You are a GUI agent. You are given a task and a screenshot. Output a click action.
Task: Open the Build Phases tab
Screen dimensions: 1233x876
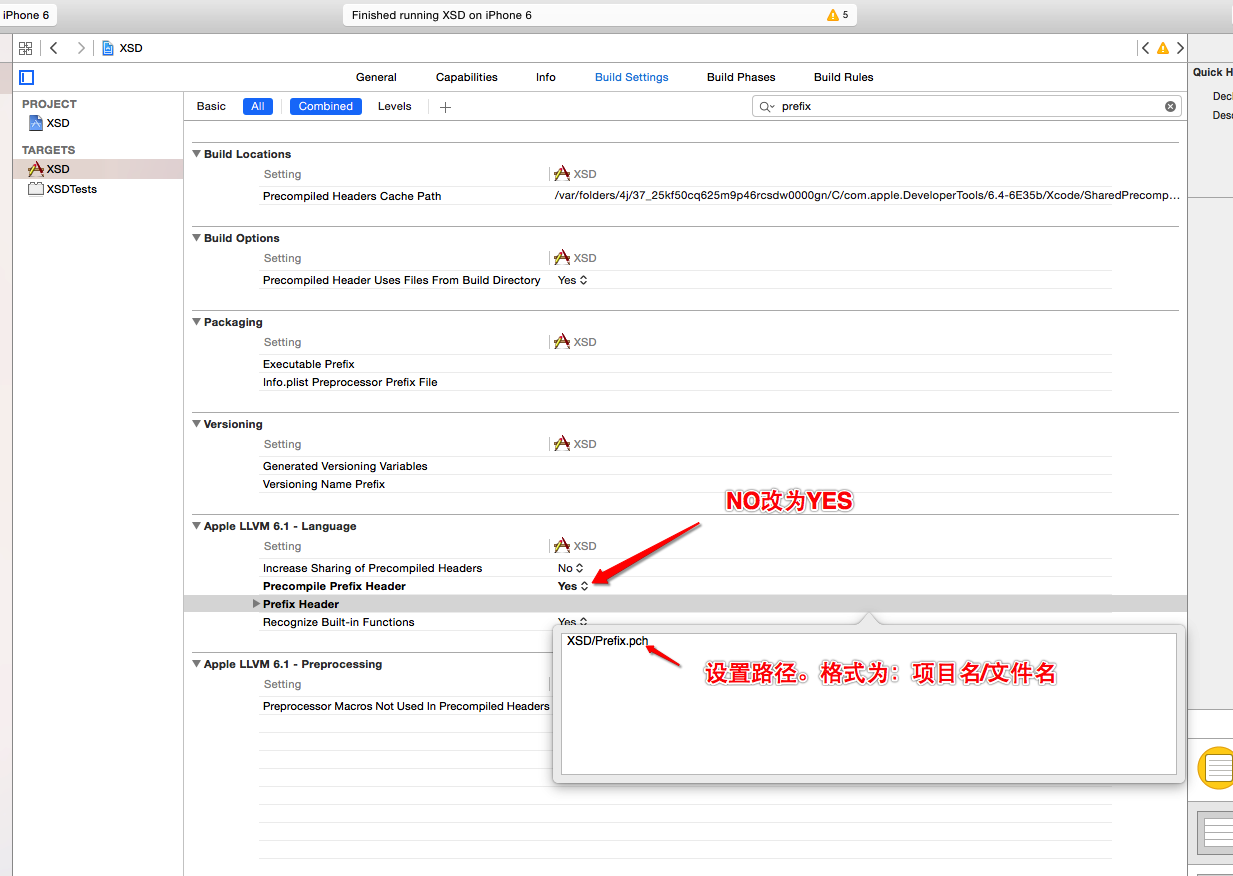pos(741,77)
